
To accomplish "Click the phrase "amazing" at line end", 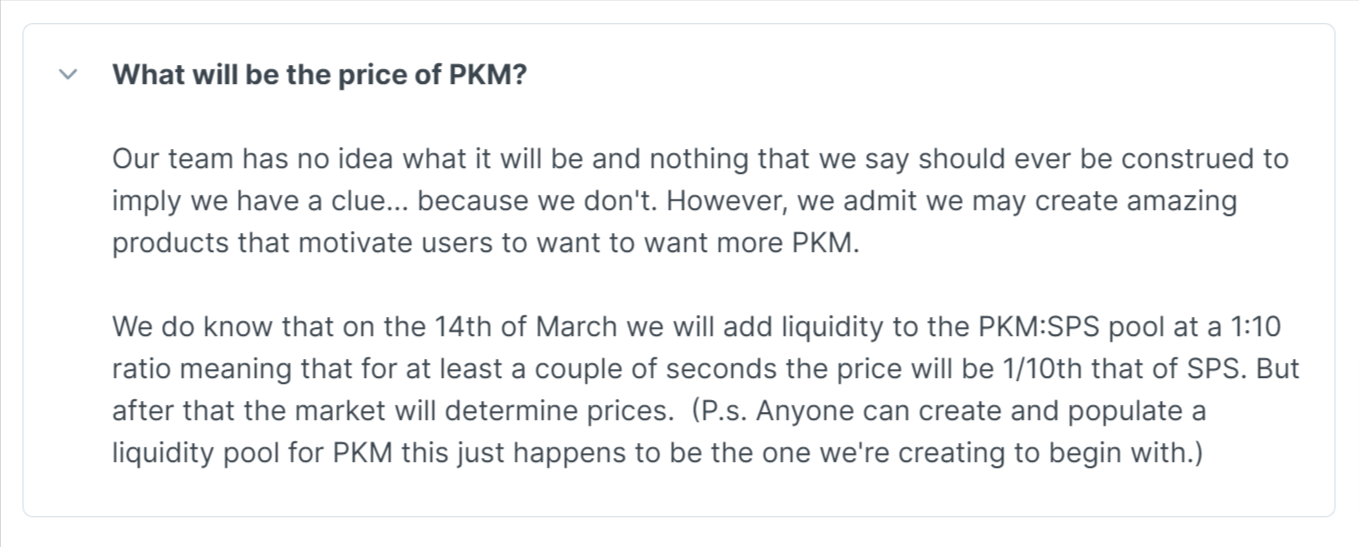I will (x=1183, y=201).
